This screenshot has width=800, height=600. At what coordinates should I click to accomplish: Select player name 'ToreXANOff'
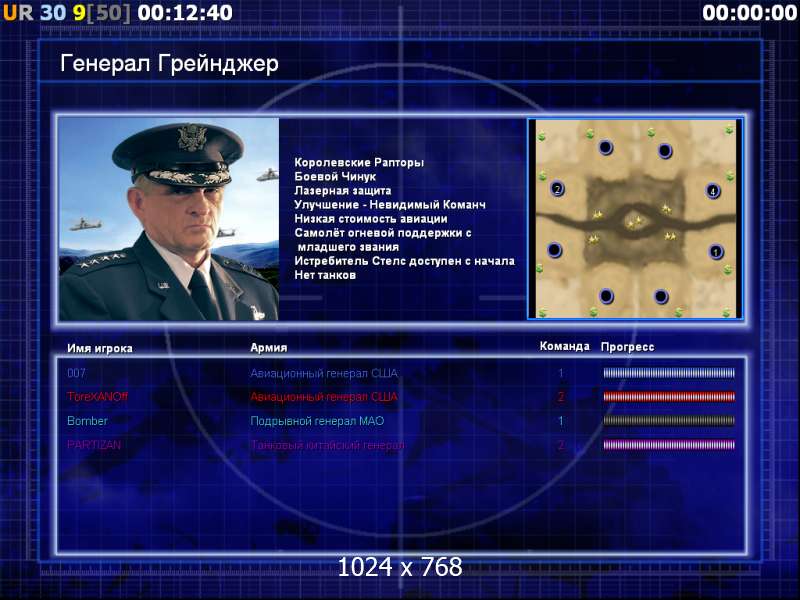pyautogui.click(x=97, y=397)
